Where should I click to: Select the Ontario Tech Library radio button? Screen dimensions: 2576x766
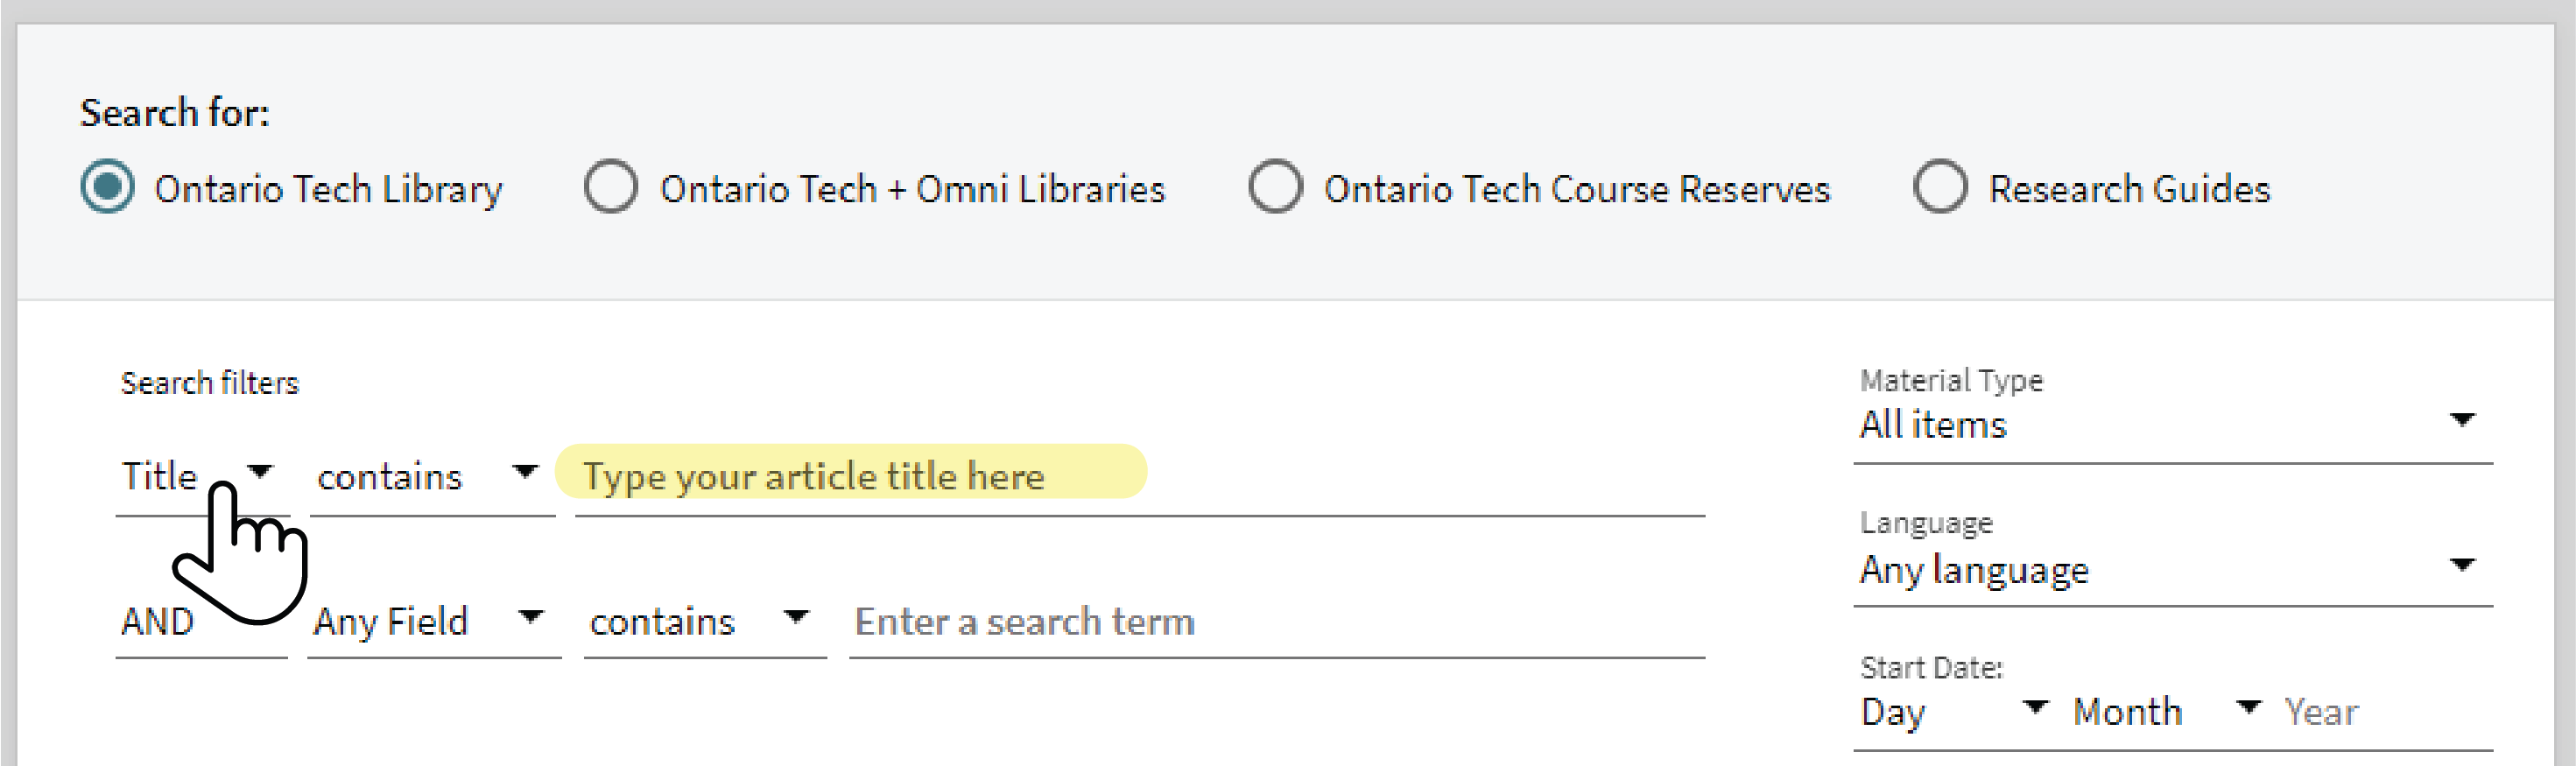tap(107, 187)
